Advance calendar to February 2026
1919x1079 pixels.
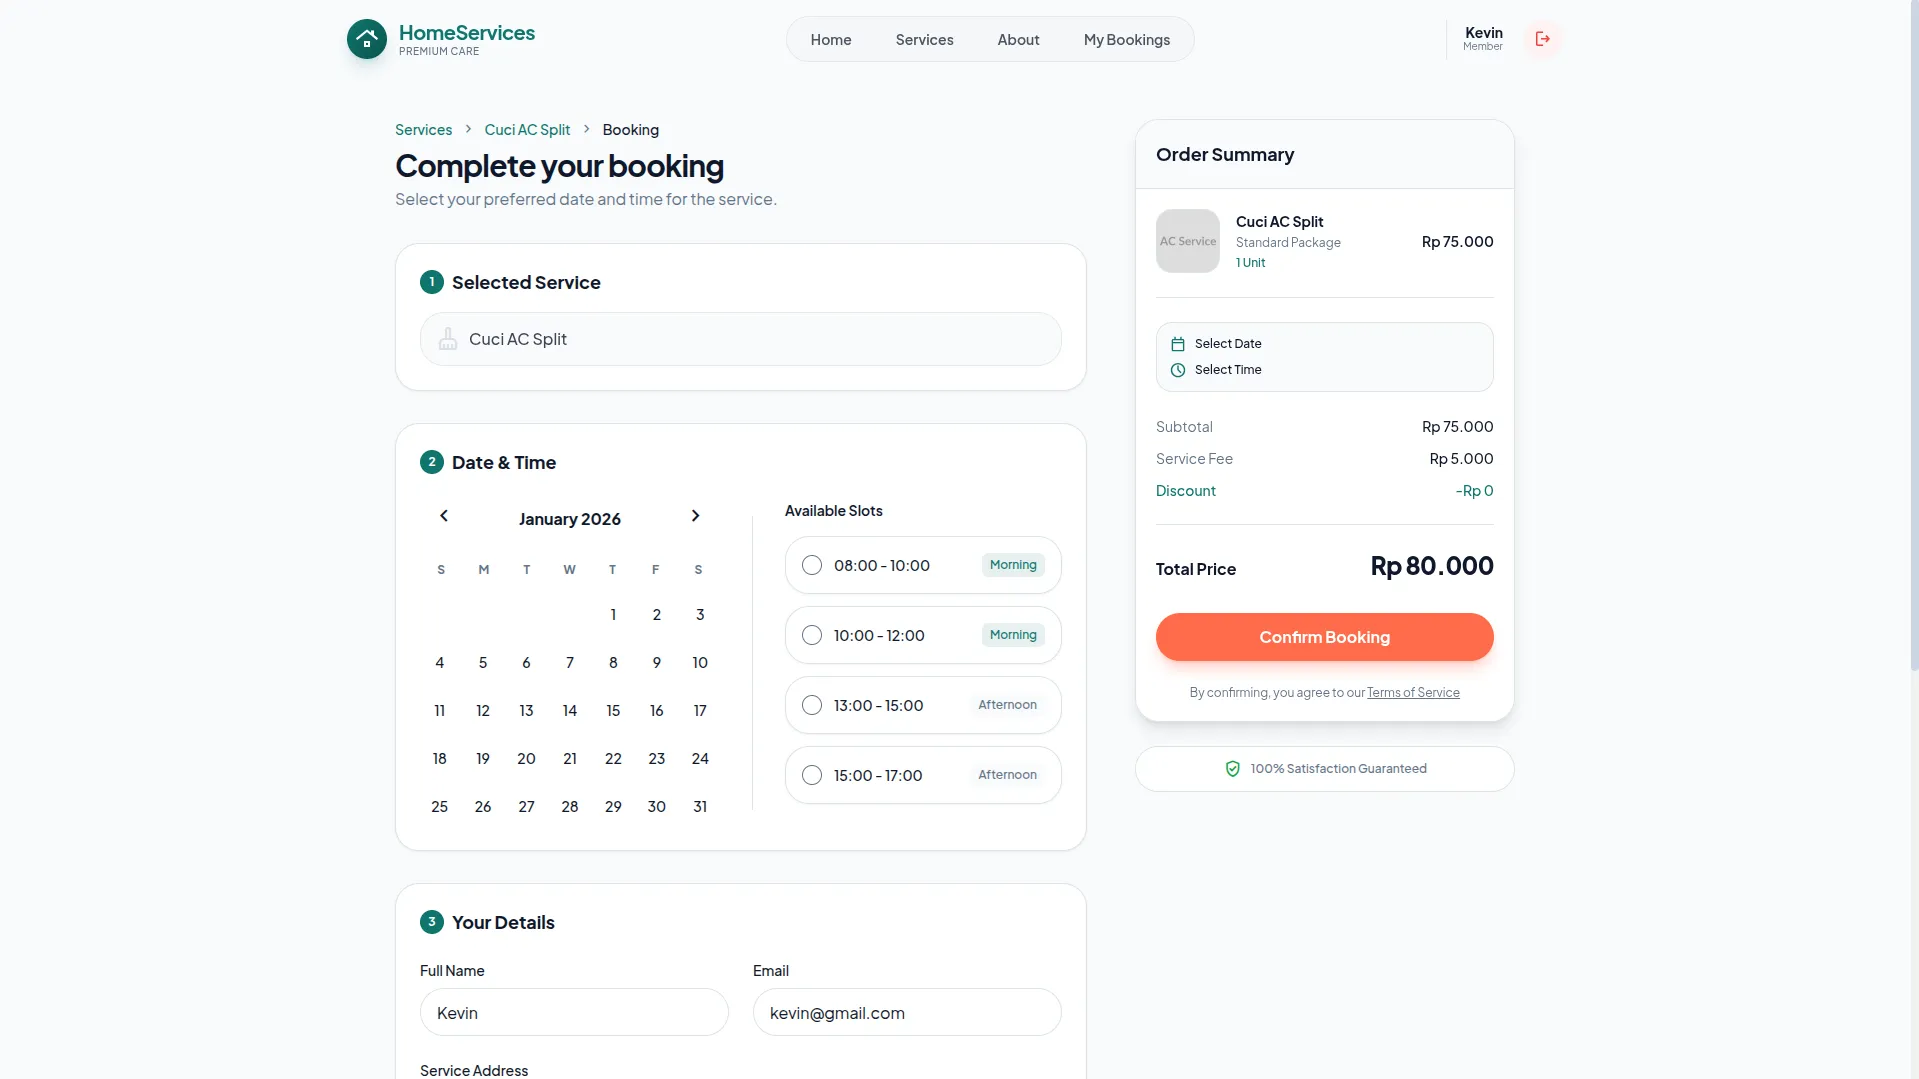pyautogui.click(x=695, y=516)
